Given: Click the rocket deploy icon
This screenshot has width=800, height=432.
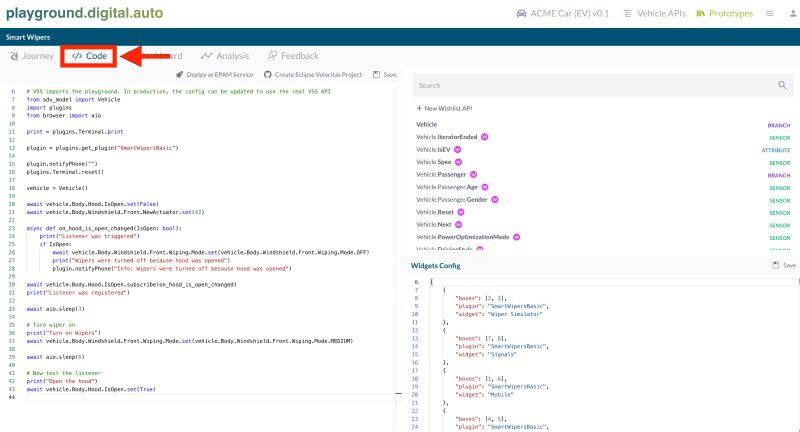Looking at the screenshot, I should tap(180, 74).
